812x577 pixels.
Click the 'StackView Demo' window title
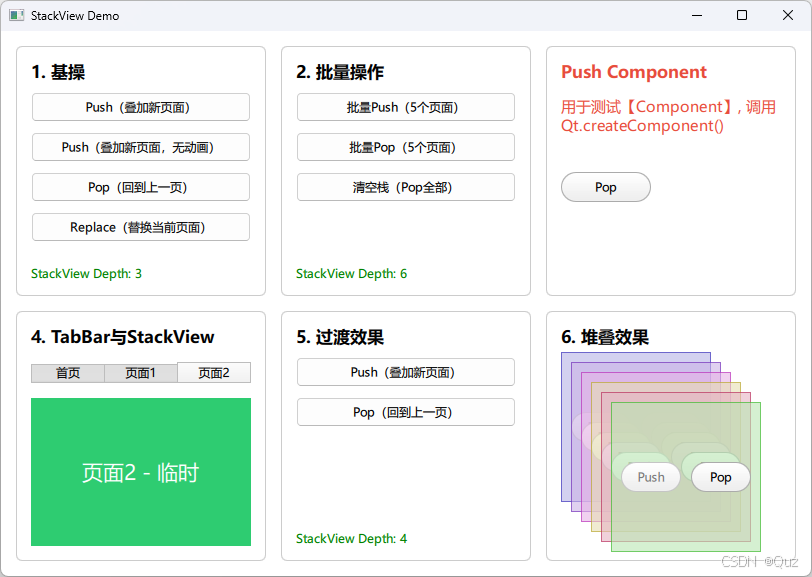click(75, 16)
